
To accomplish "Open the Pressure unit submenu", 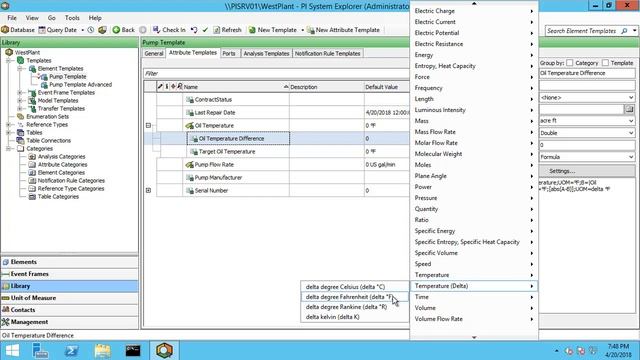I will pos(474,198).
